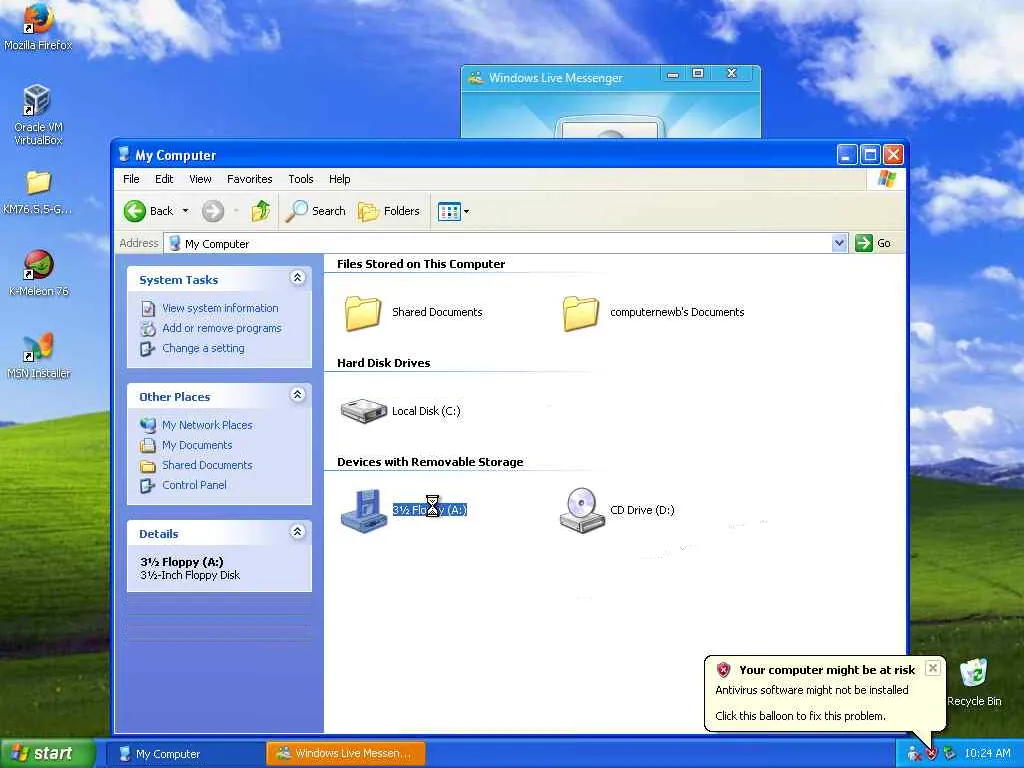1024x768 pixels.
Task: Click the taskbar clock showing 10:24 AM
Action: pyautogui.click(x=987, y=754)
